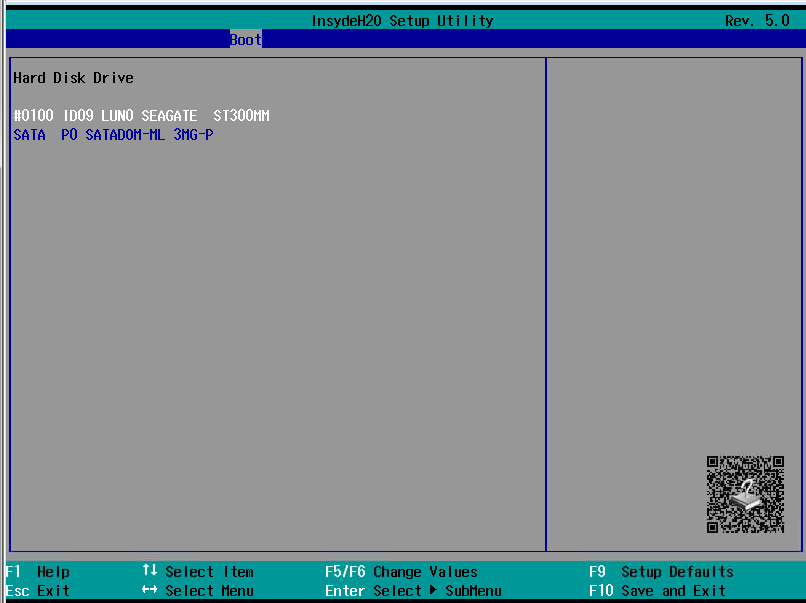Click the F10 Save and Exit hint

[657, 591]
